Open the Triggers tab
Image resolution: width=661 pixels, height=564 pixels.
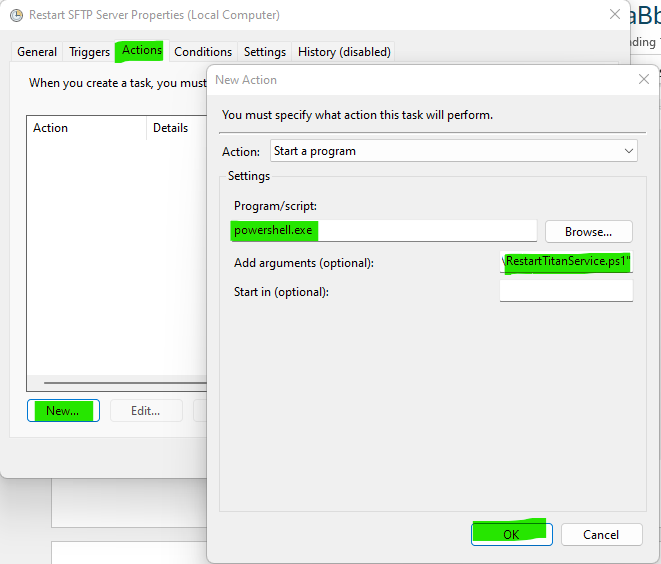point(89,52)
